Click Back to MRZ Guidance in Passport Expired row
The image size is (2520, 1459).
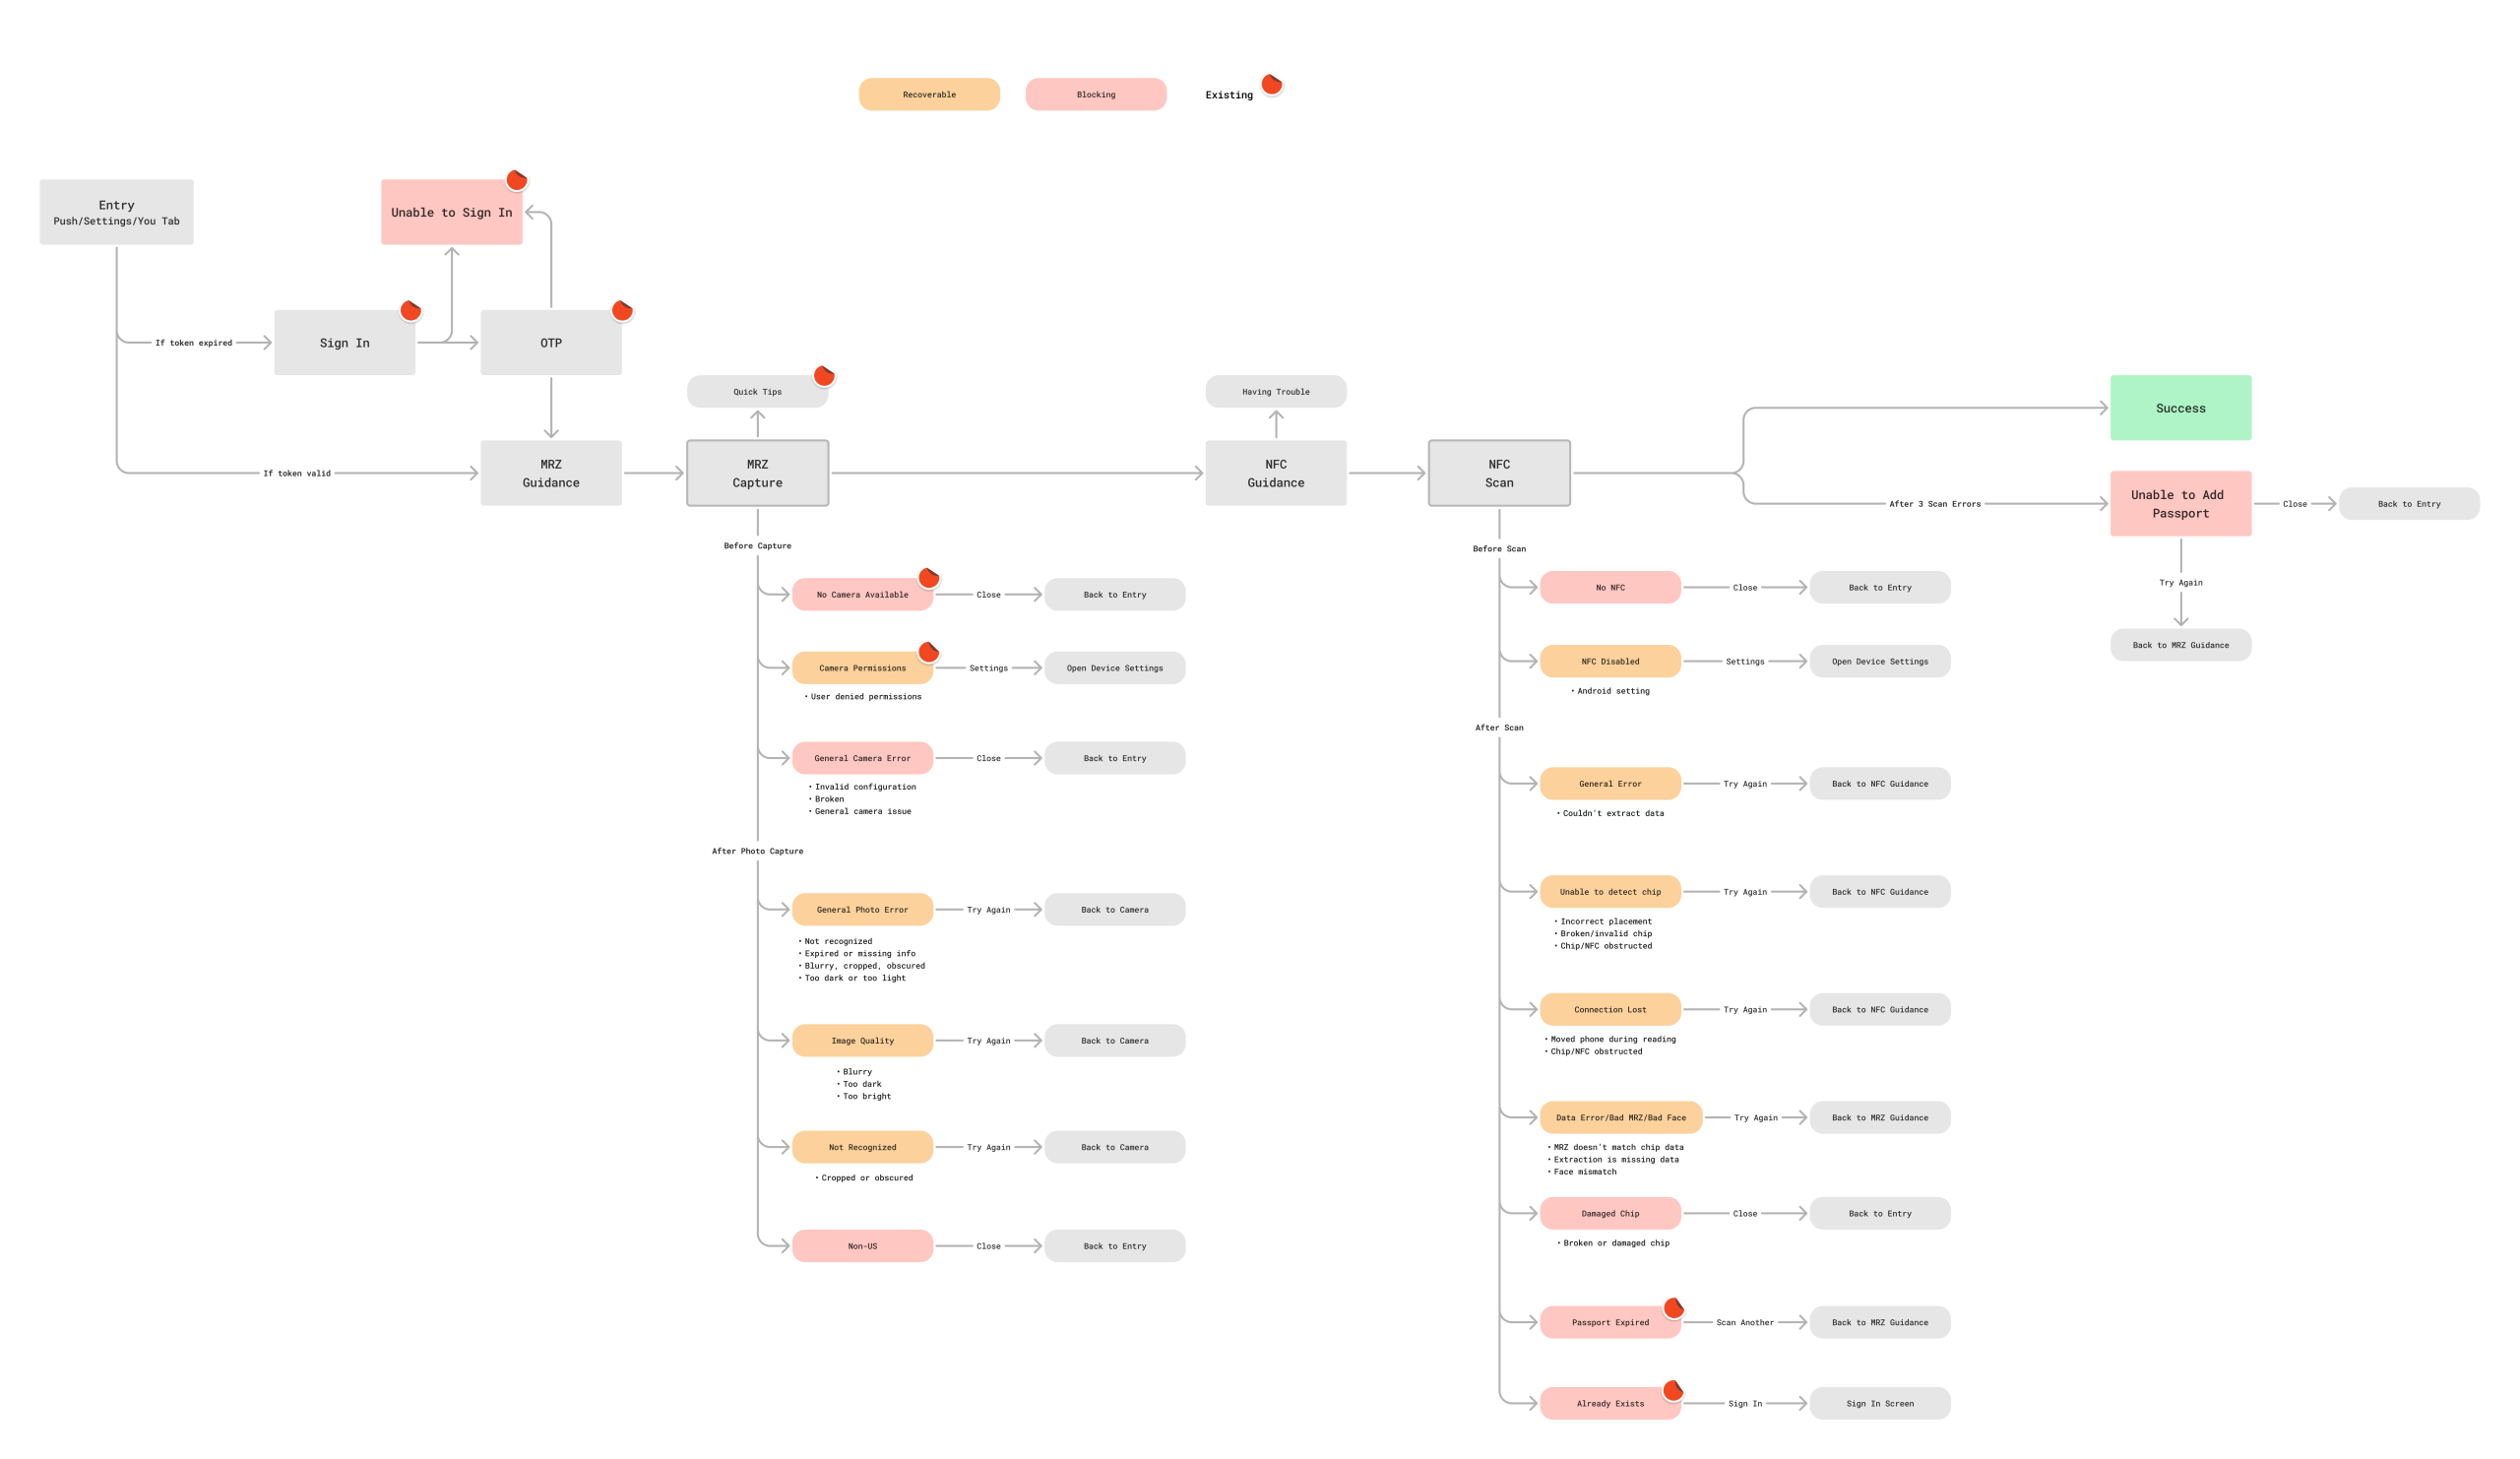[x=1880, y=1322]
